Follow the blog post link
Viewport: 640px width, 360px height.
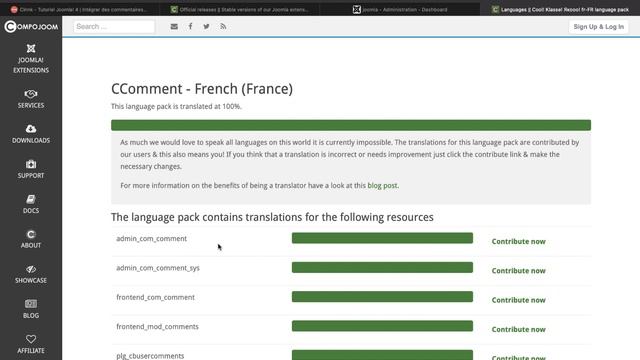point(382,185)
